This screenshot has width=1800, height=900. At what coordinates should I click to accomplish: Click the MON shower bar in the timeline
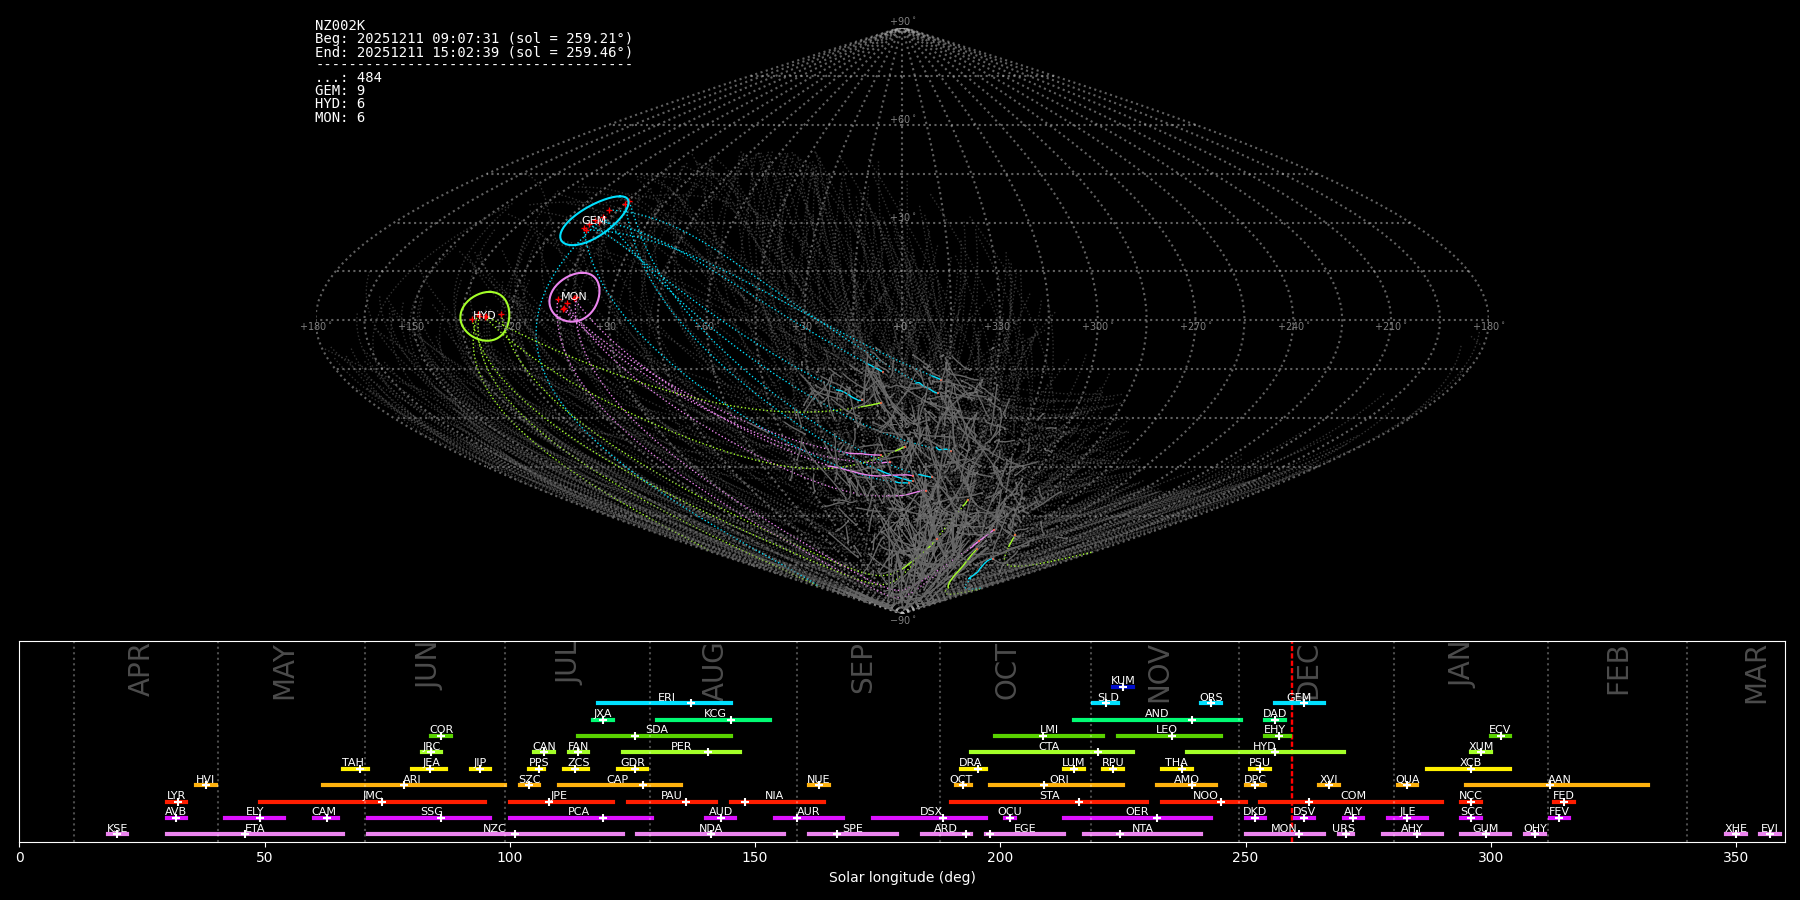pyautogui.click(x=1285, y=834)
